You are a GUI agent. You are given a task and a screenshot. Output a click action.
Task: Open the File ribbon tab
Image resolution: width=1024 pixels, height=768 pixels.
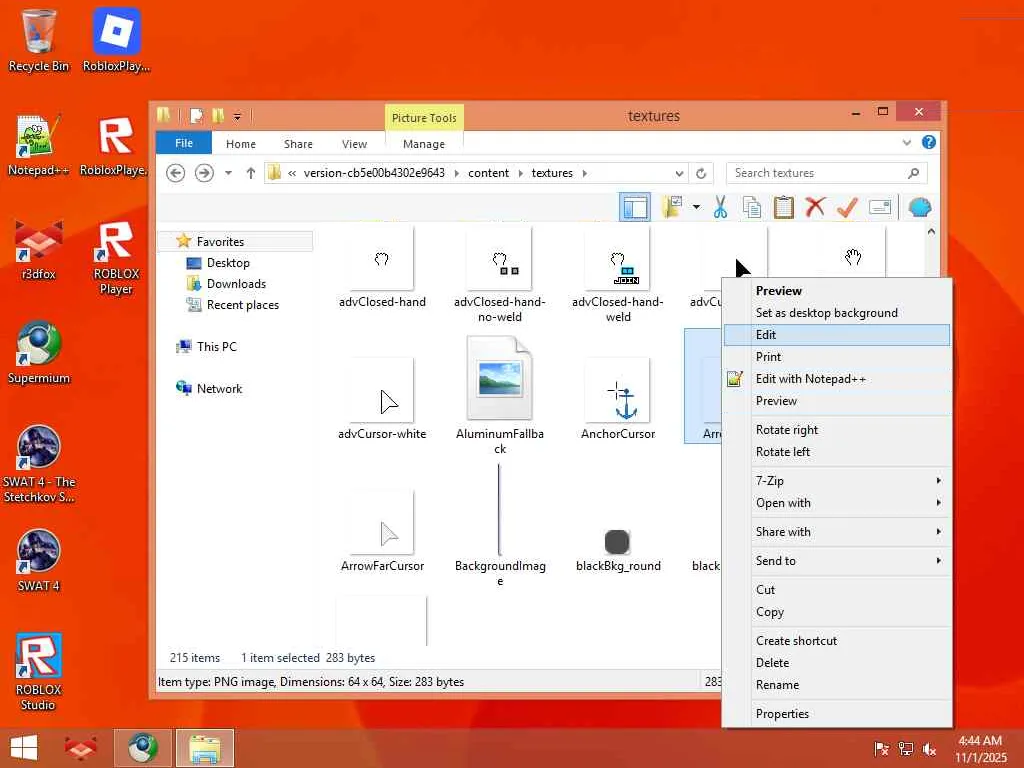(x=184, y=143)
